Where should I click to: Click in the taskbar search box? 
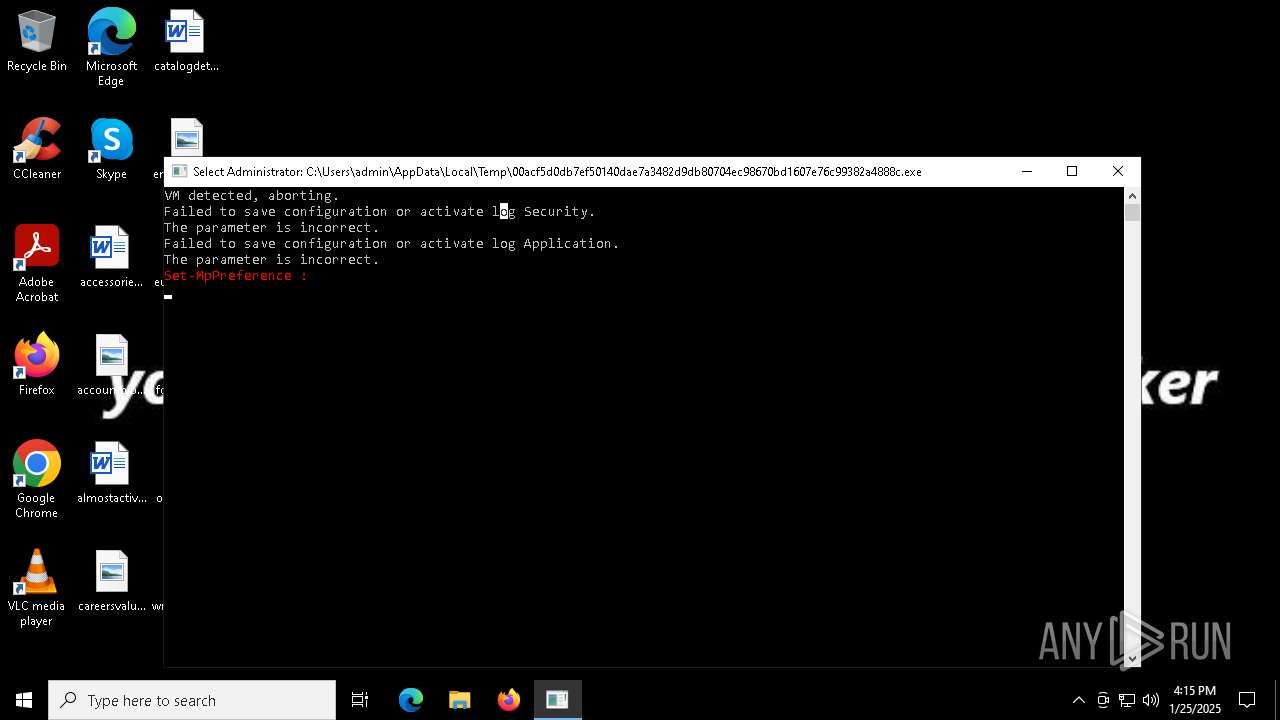pos(192,700)
